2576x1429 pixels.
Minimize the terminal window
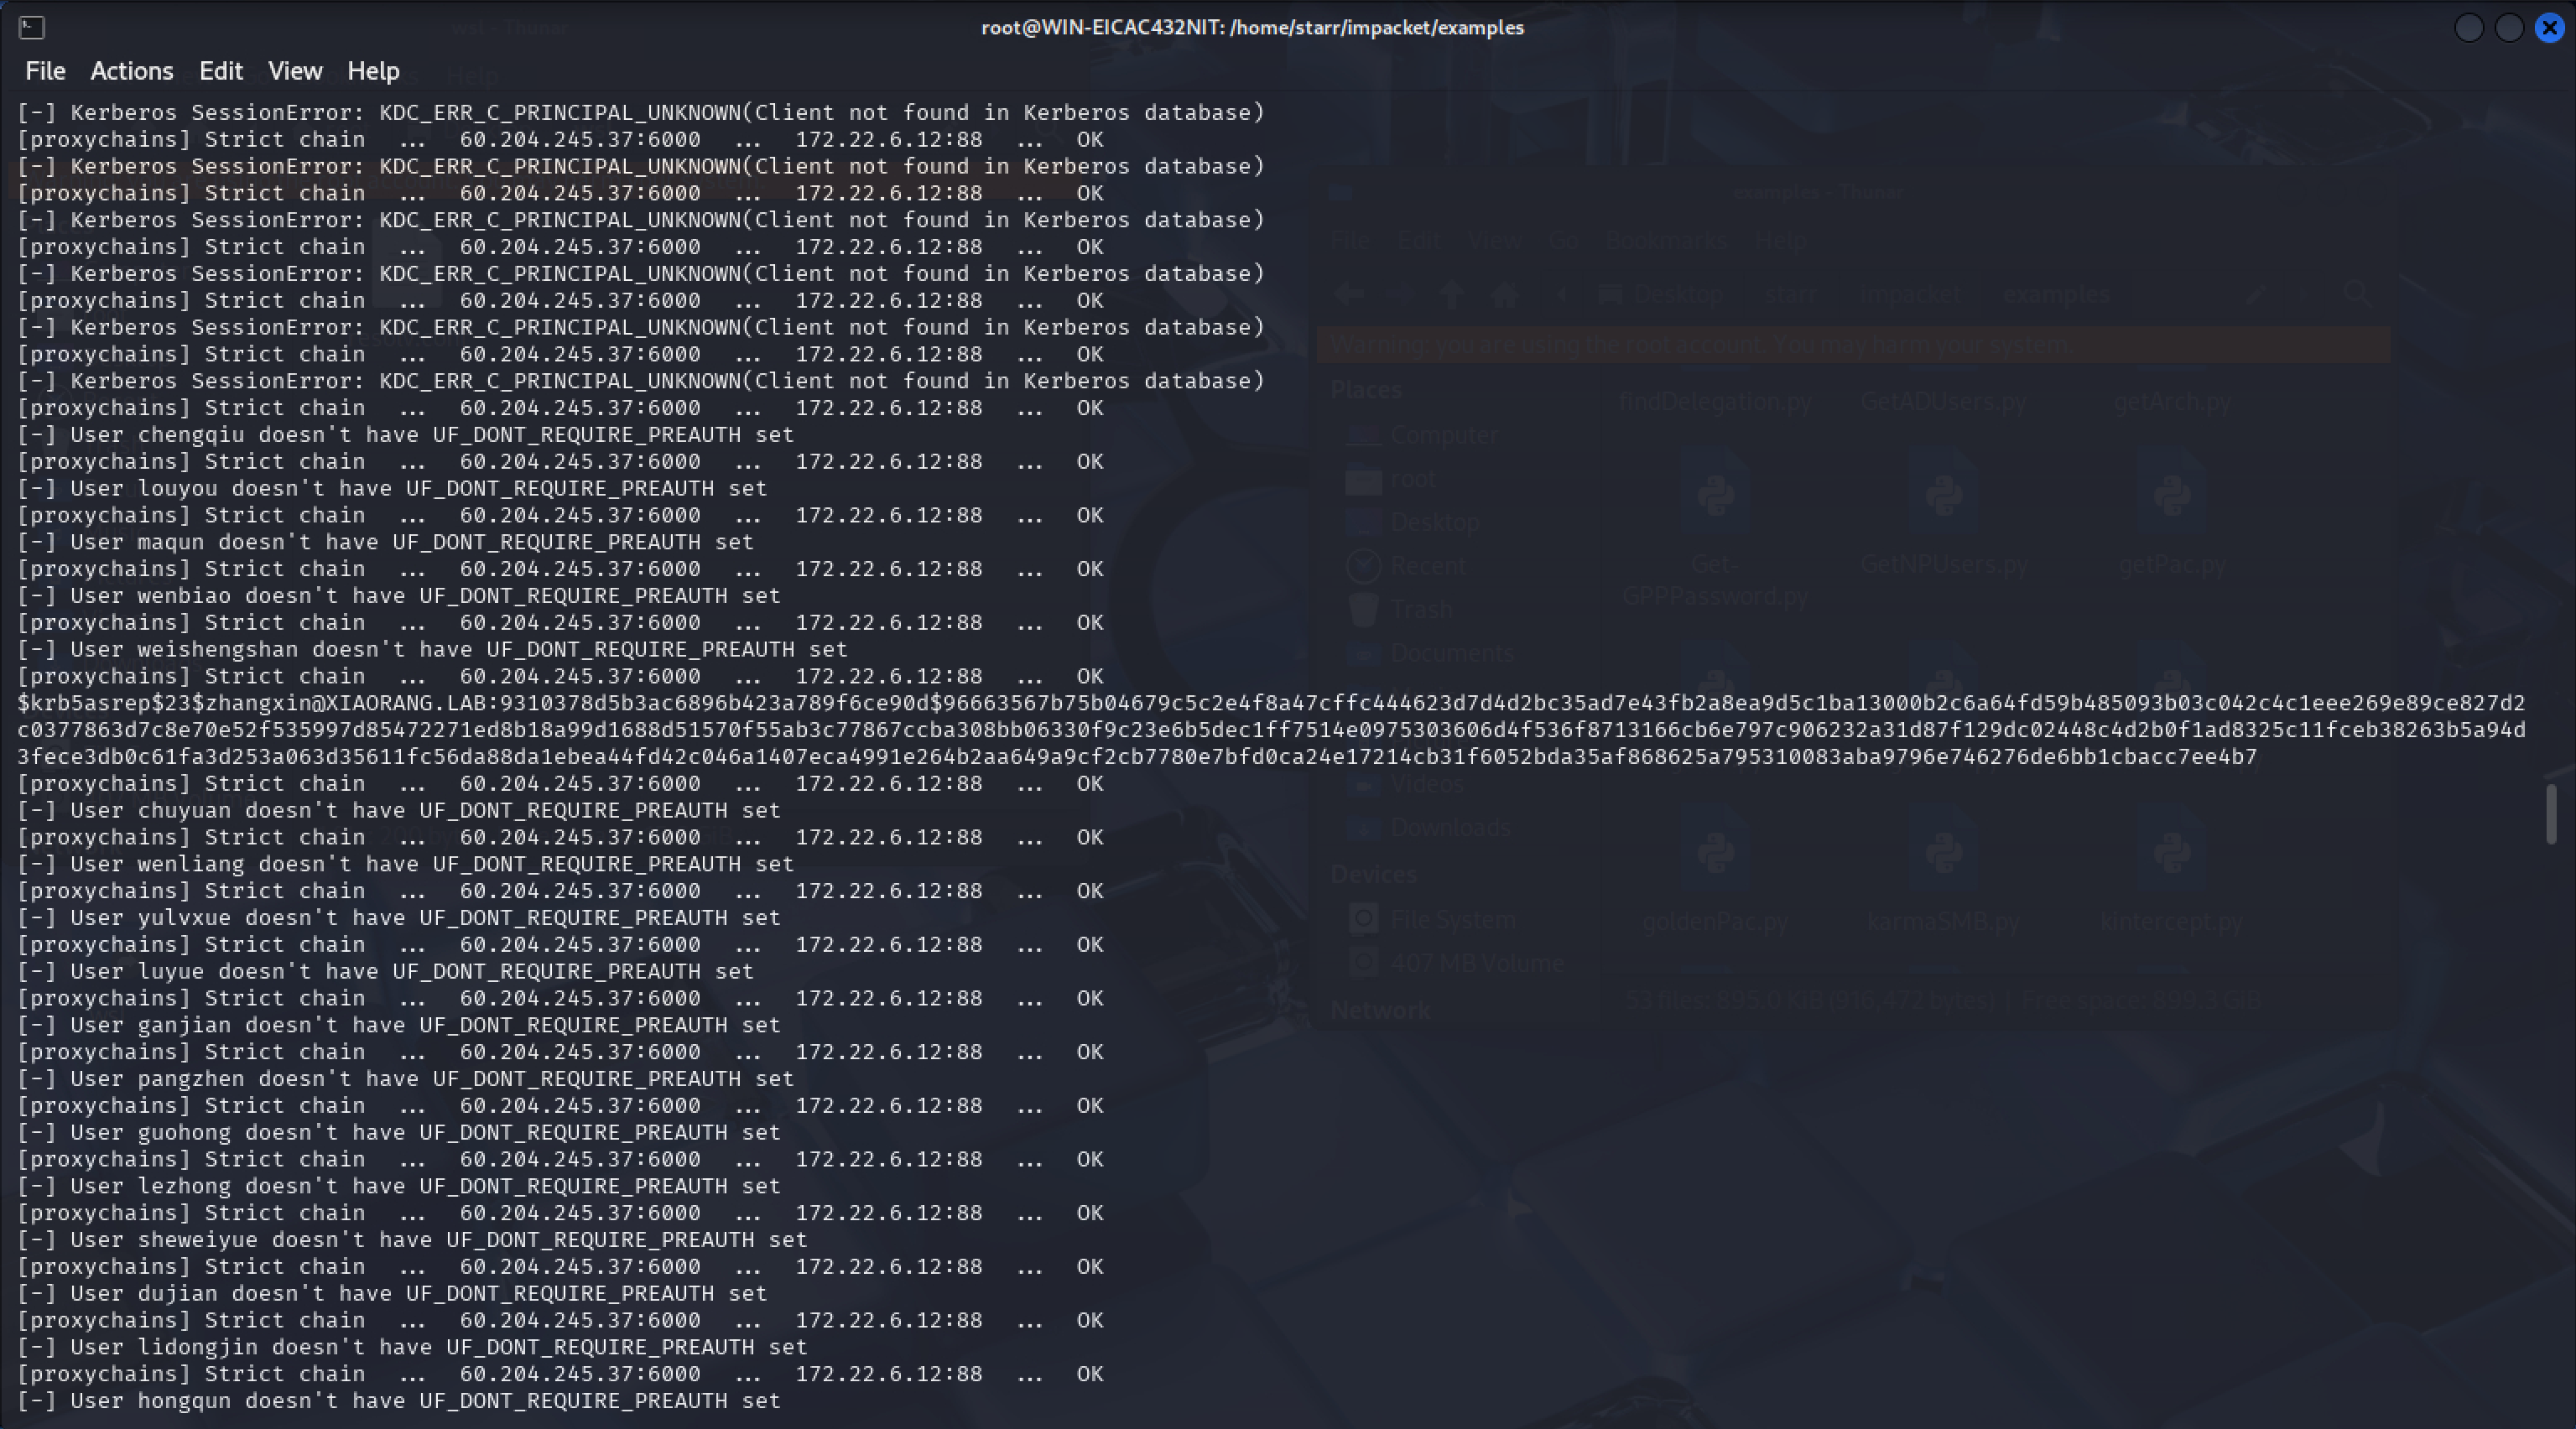click(2469, 28)
